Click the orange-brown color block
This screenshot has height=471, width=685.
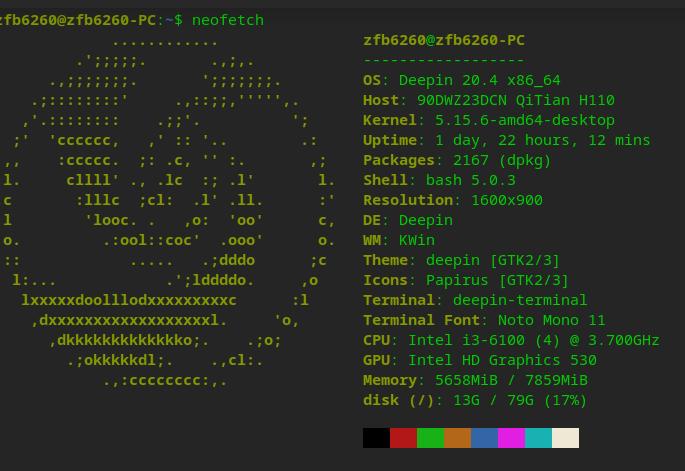point(457,438)
